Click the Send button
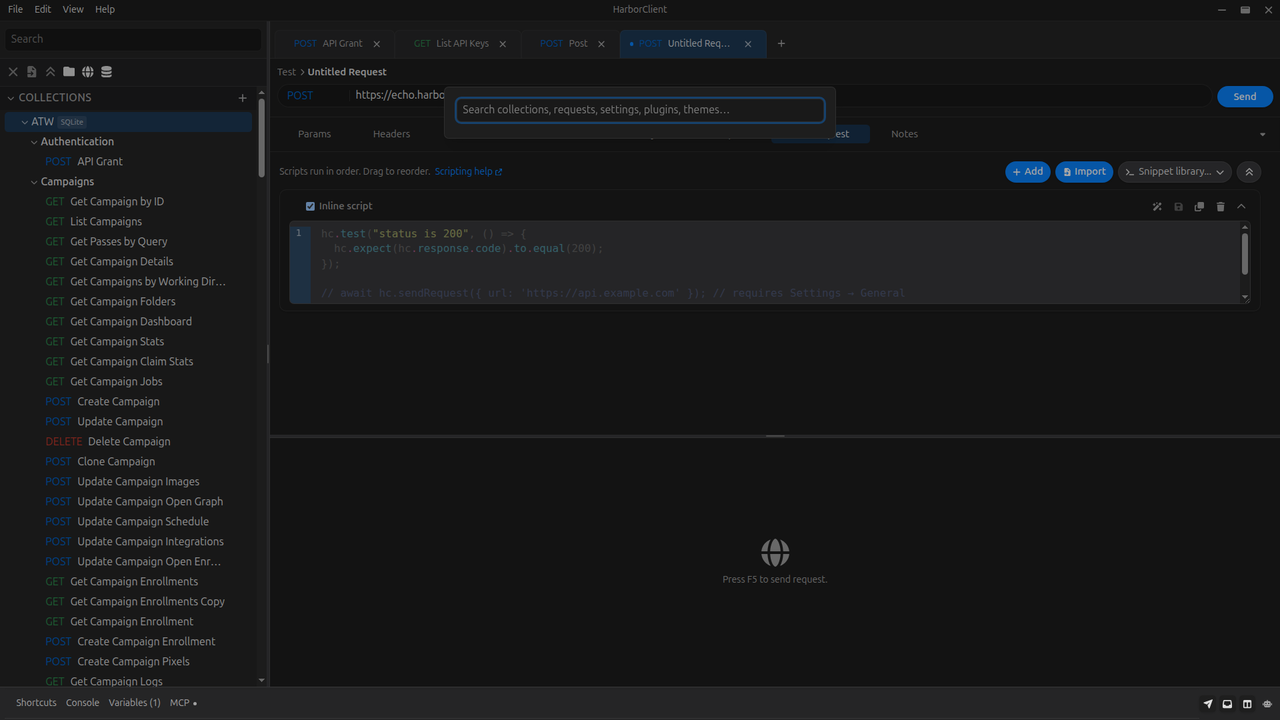Screen dimensions: 1280x720 [x=1245, y=96]
